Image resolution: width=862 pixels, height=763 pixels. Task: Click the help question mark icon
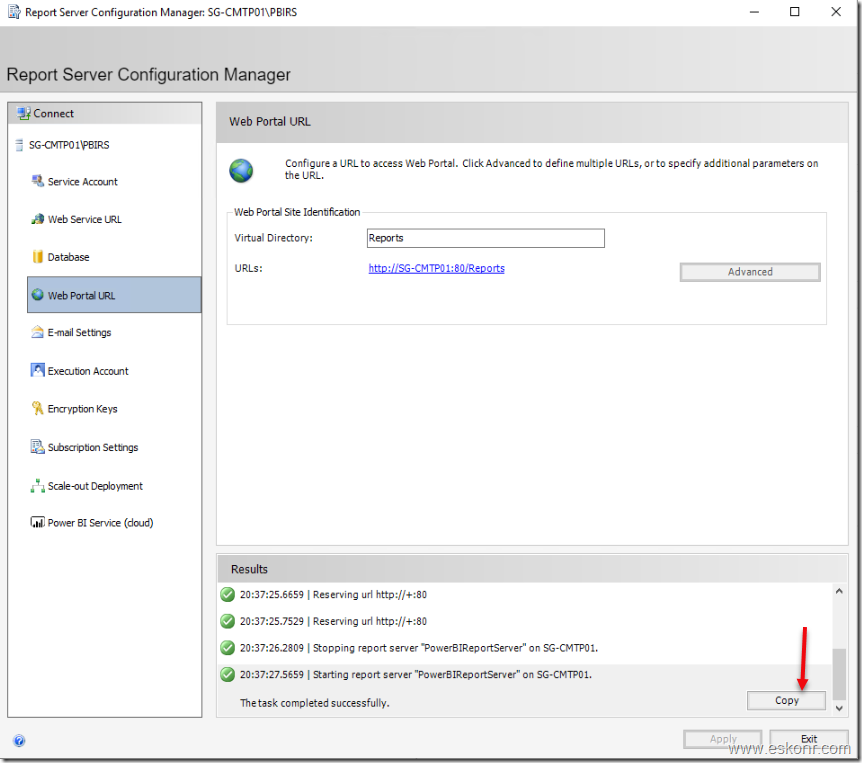(x=19, y=741)
